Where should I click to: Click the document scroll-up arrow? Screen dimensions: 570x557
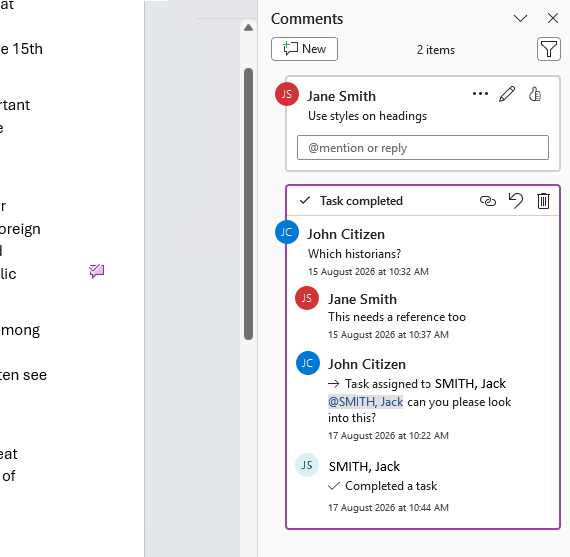tap(248, 28)
